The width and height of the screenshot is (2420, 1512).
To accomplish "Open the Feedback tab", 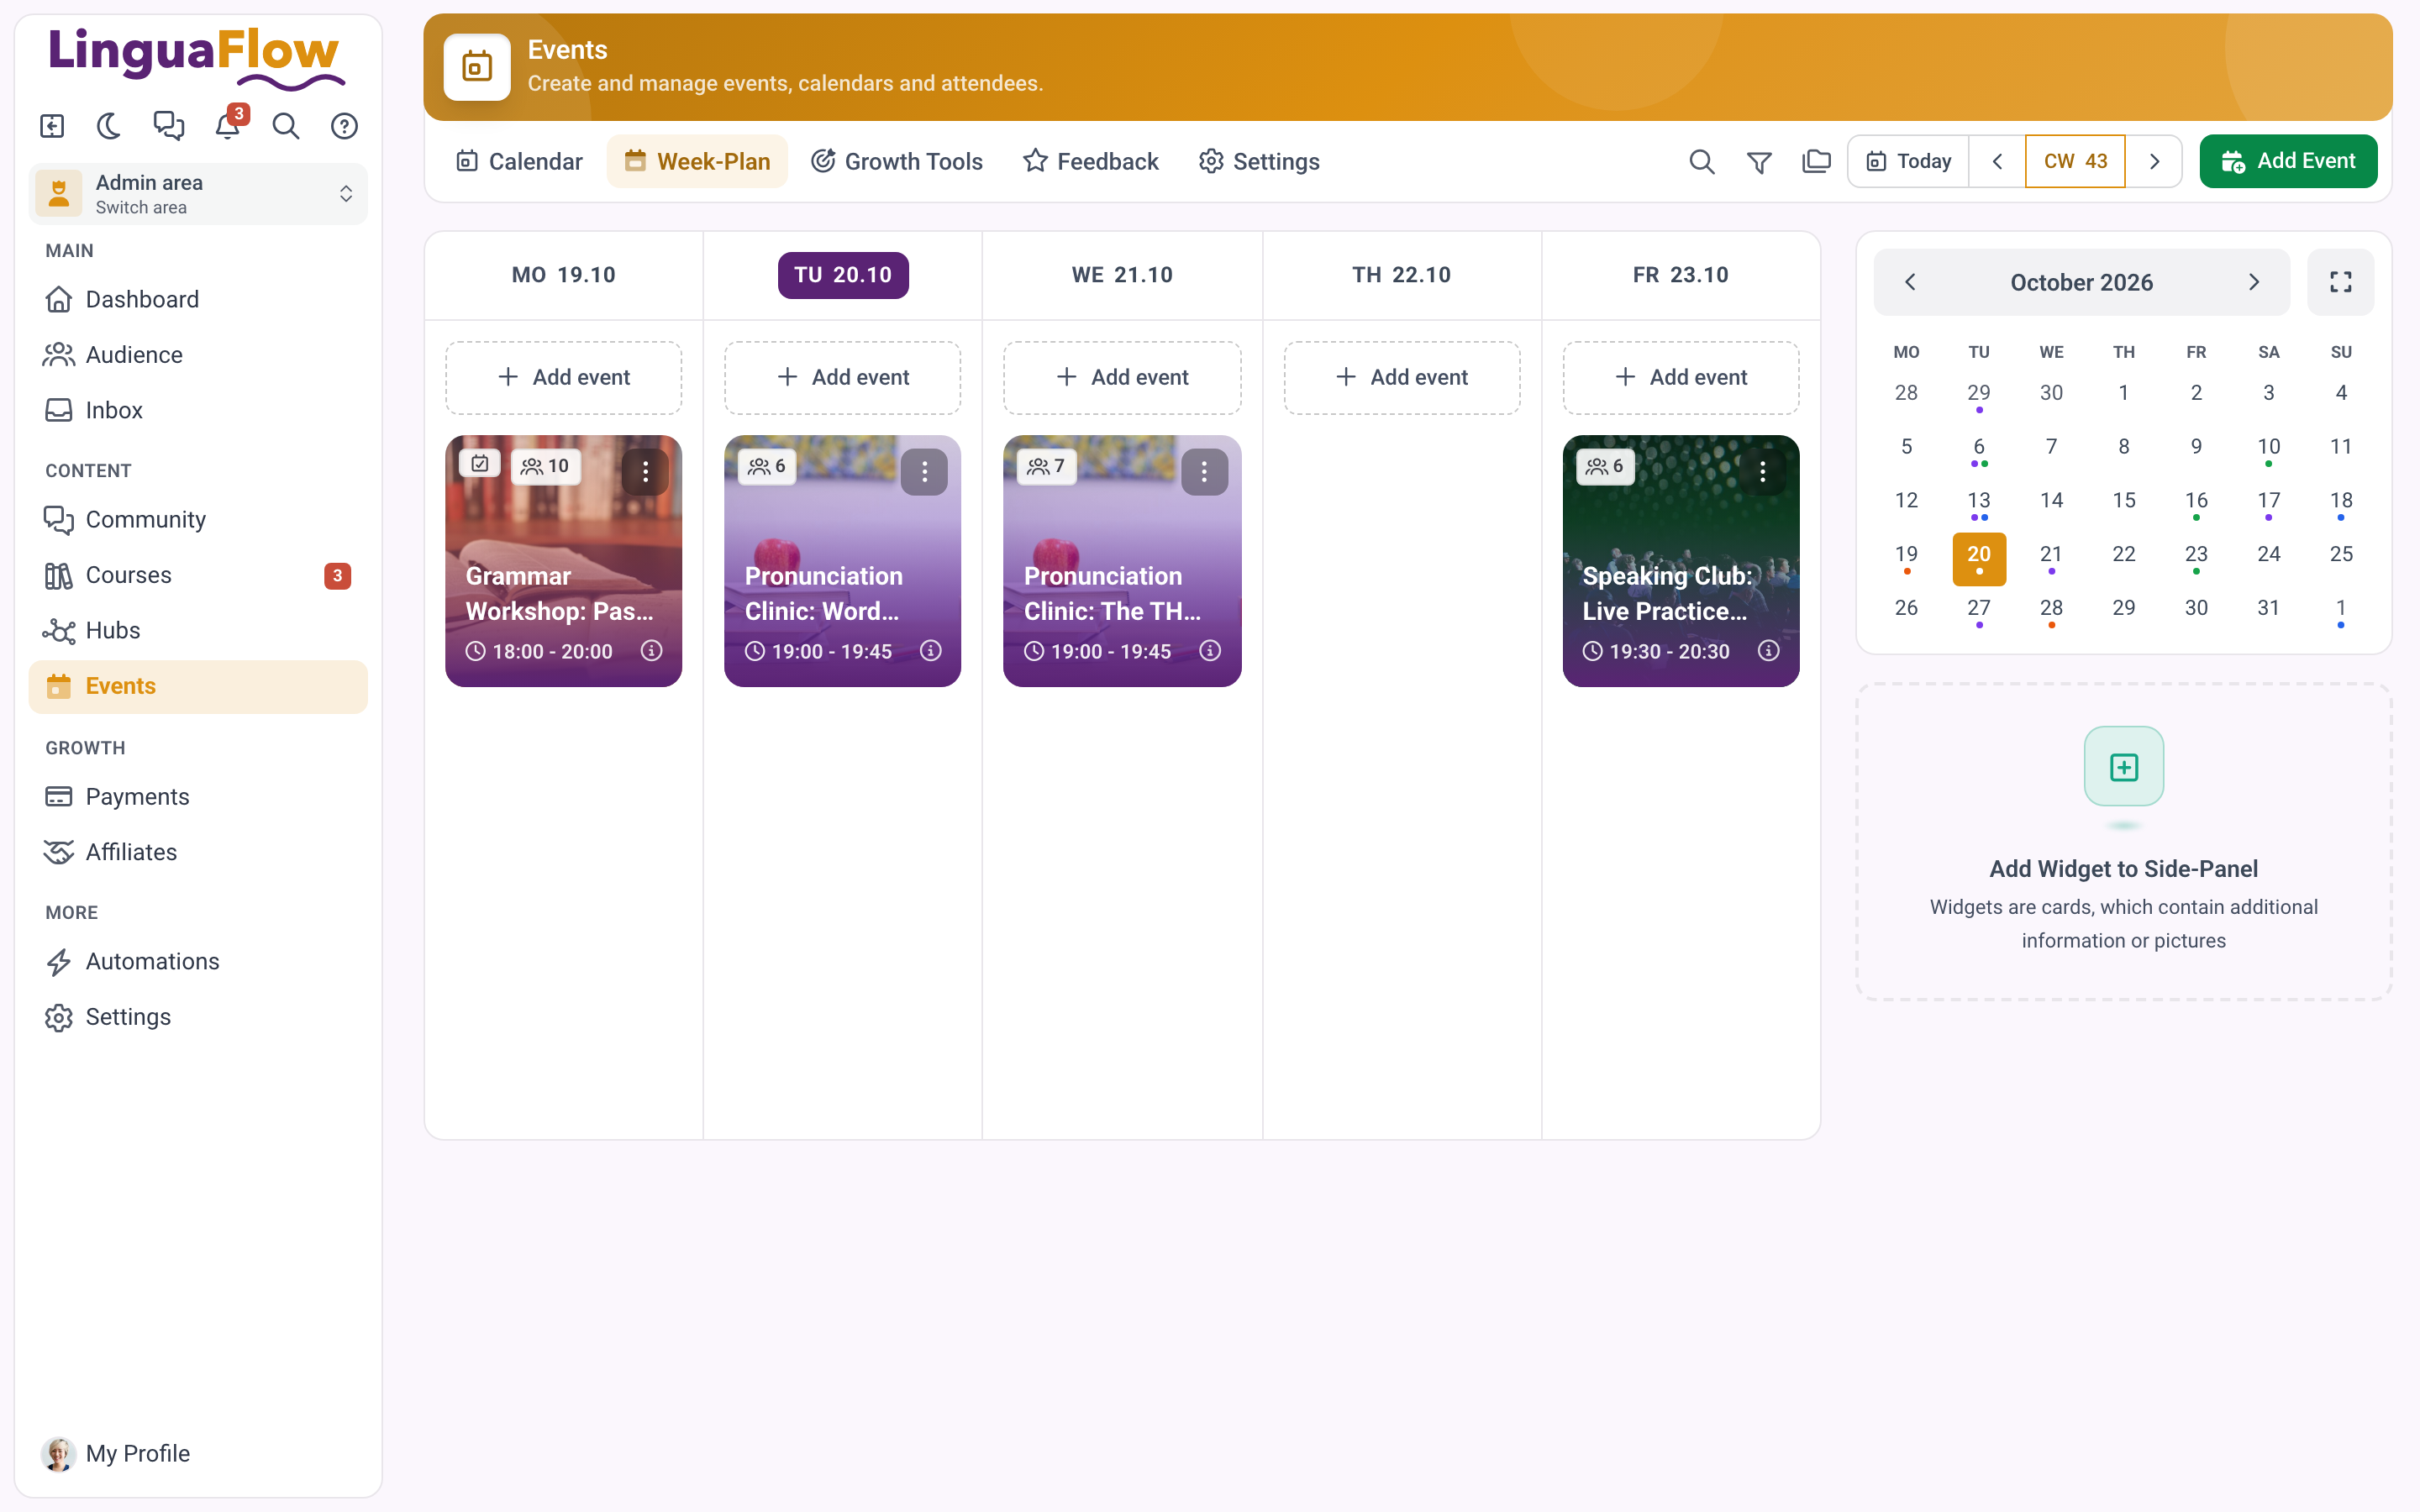I will (x=1090, y=161).
